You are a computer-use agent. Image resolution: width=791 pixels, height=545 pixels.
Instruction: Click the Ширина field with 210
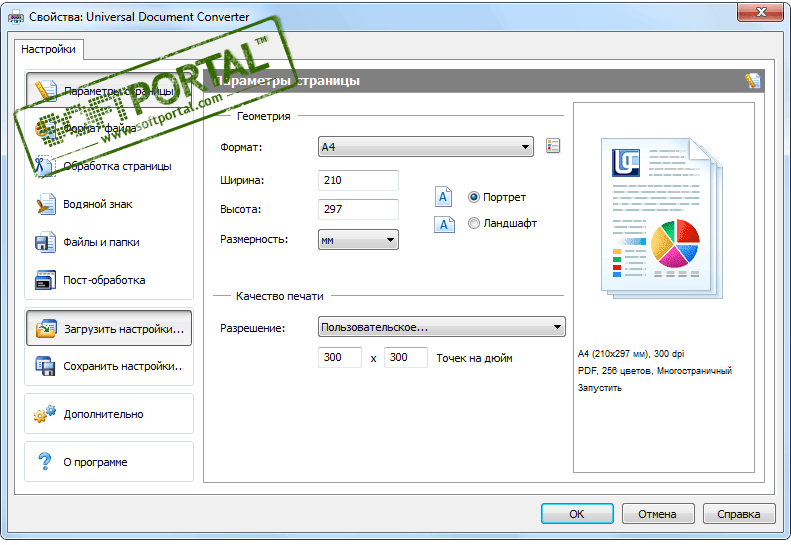pos(358,180)
